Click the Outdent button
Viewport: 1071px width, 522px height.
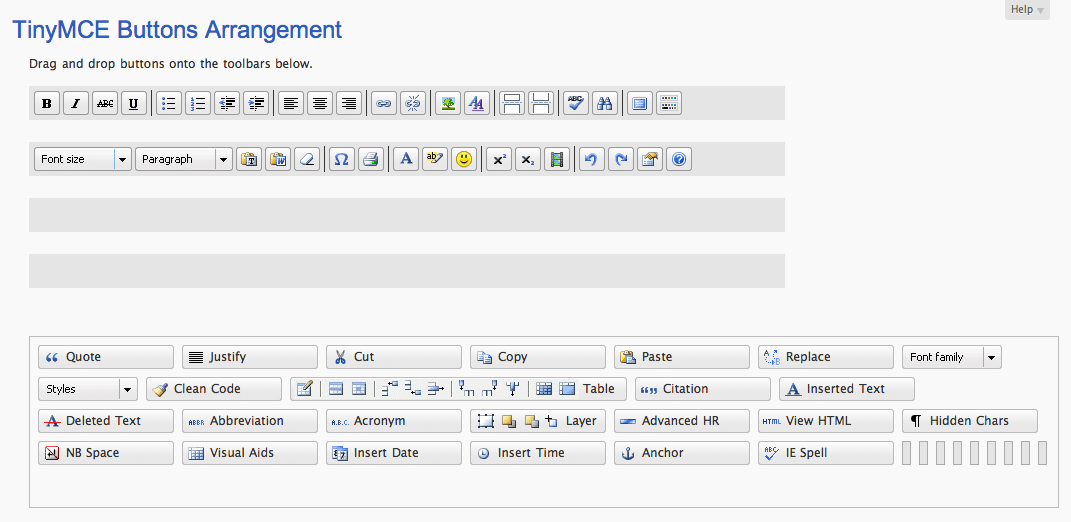click(227, 103)
